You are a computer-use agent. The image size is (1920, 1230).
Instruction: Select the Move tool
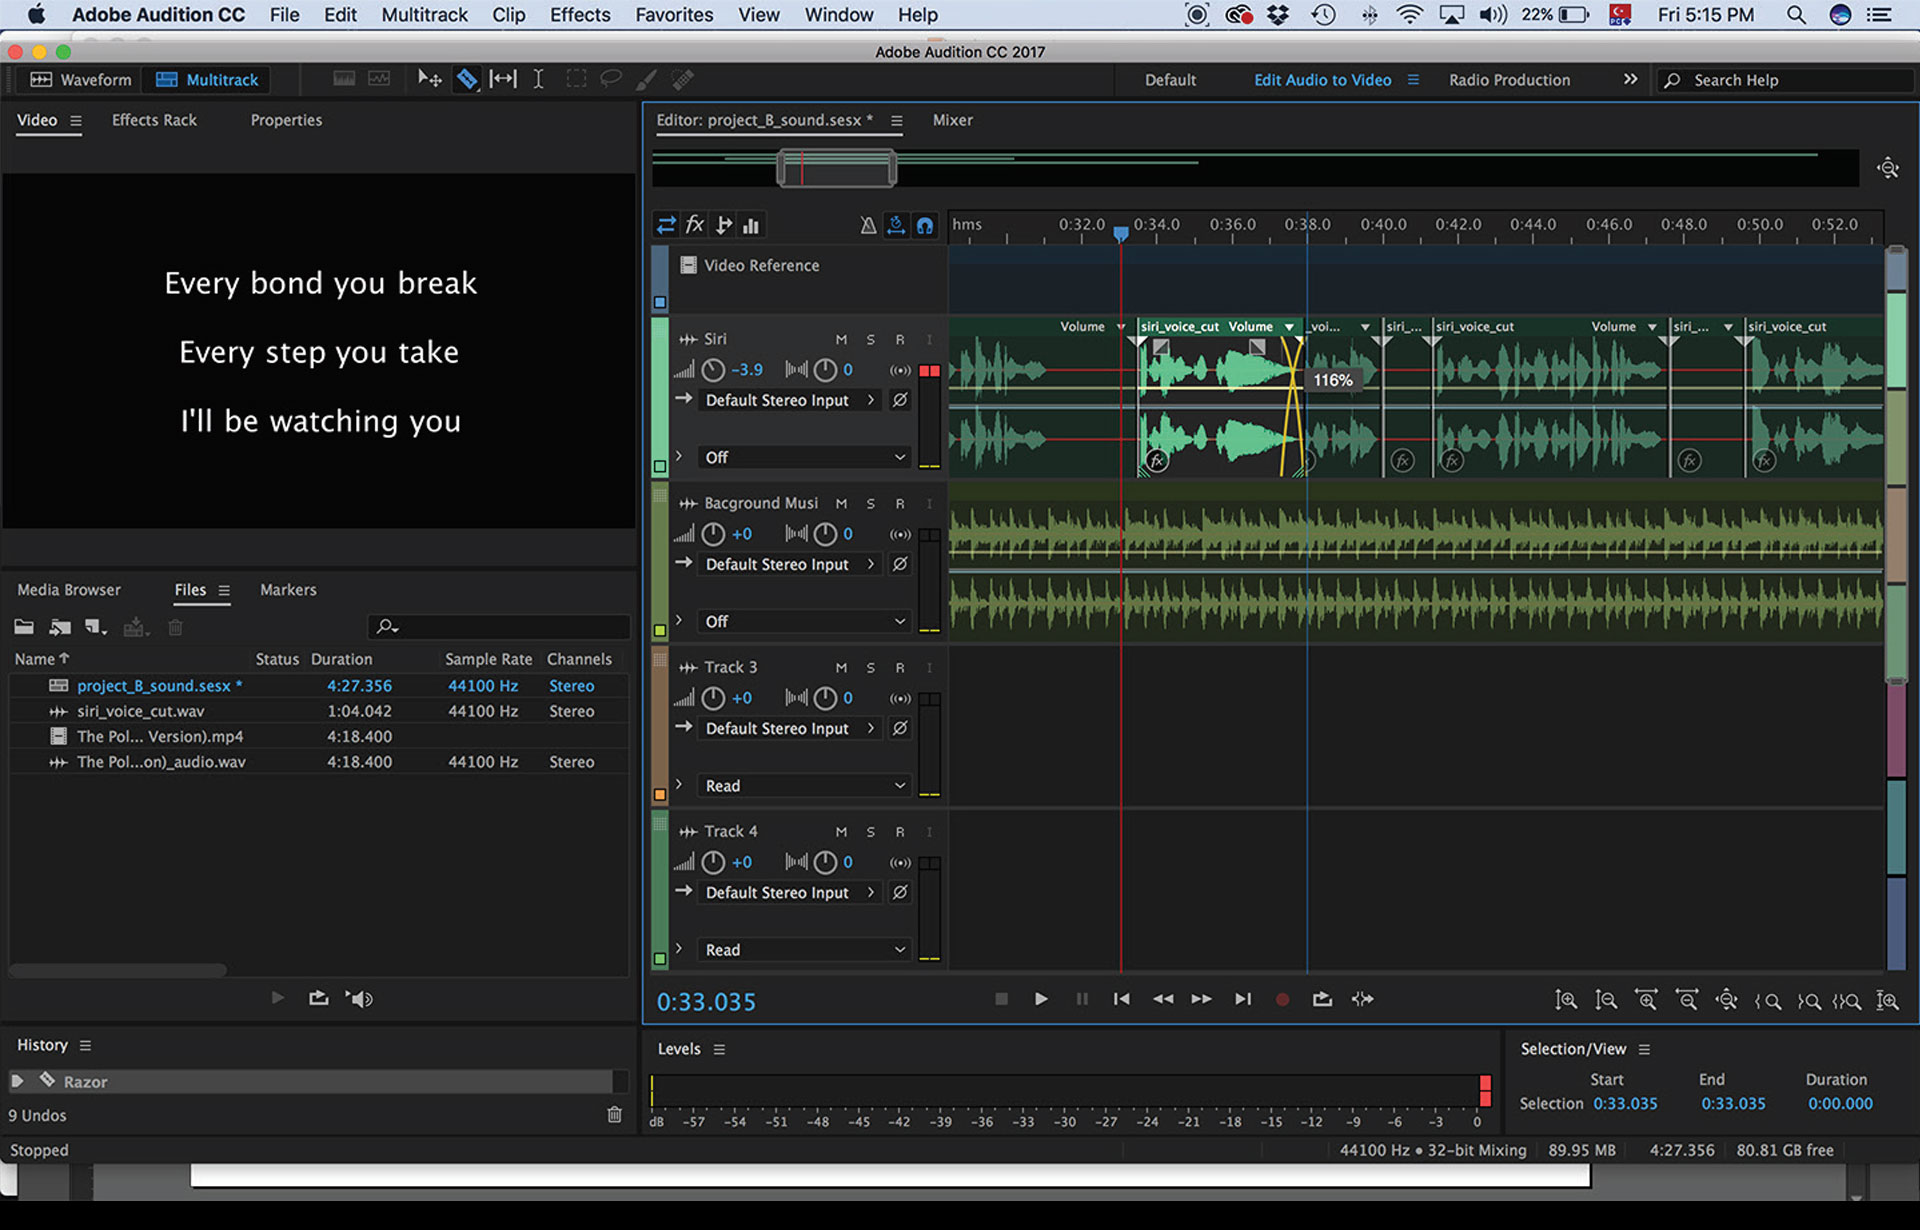[x=430, y=79]
